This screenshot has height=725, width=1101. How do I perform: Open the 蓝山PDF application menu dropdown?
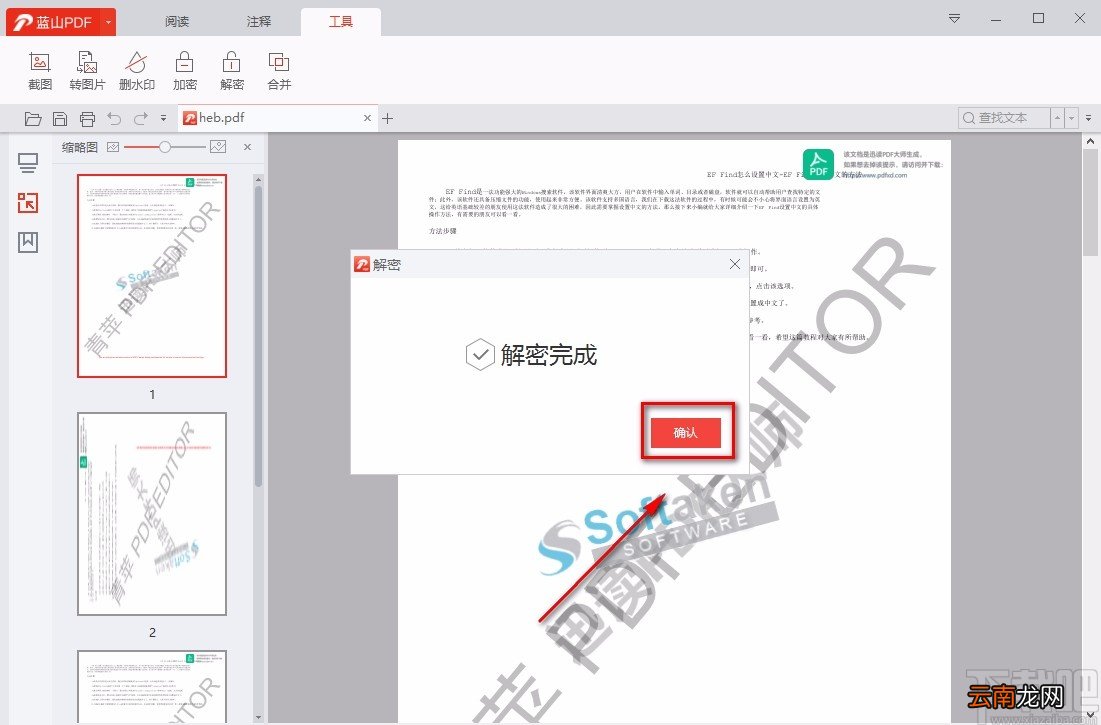[108, 22]
